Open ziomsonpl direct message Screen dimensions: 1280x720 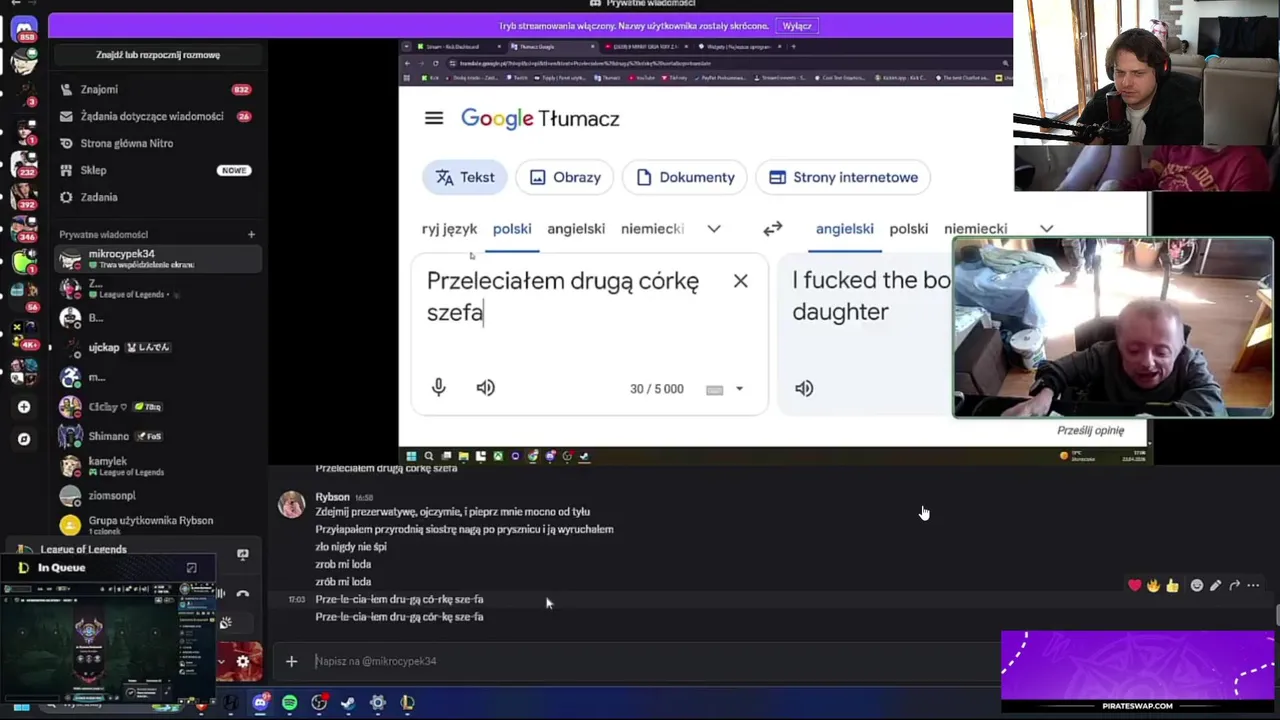pos(157,495)
